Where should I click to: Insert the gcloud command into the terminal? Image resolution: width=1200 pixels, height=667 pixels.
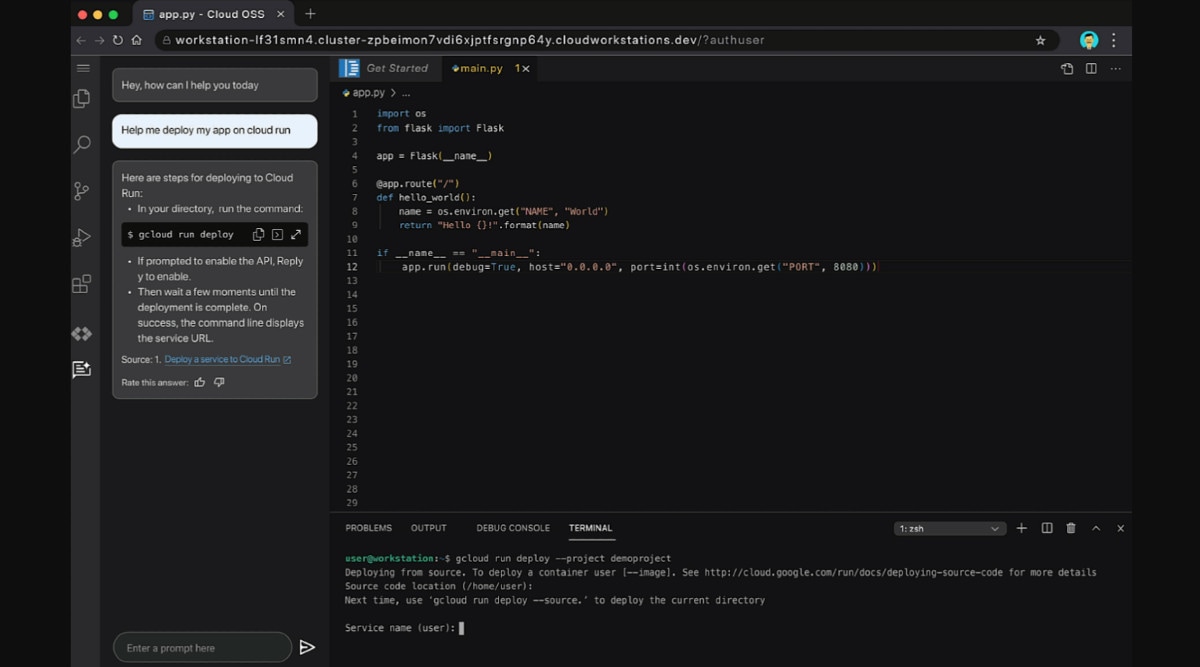[x=275, y=233]
